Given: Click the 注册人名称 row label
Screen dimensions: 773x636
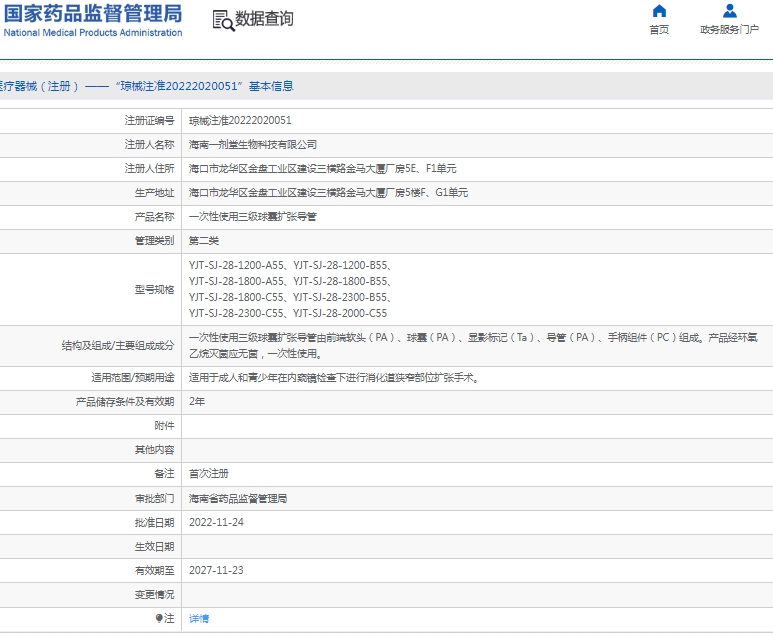Looking at the screenshot, I should [x=149, y=144].
